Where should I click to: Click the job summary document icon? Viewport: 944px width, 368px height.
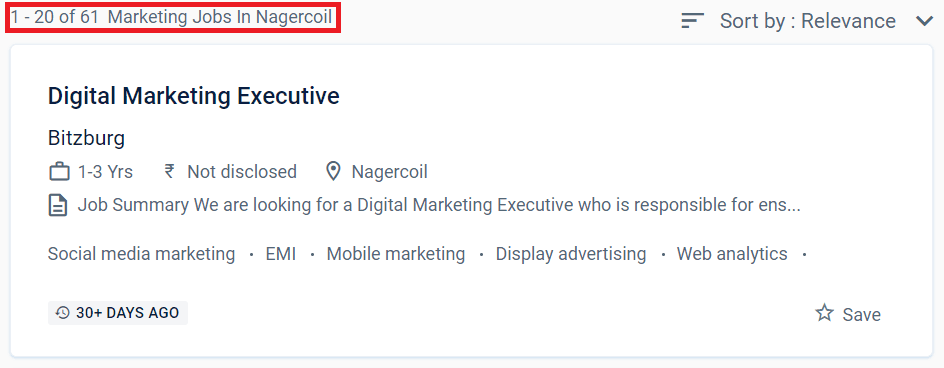58,206
